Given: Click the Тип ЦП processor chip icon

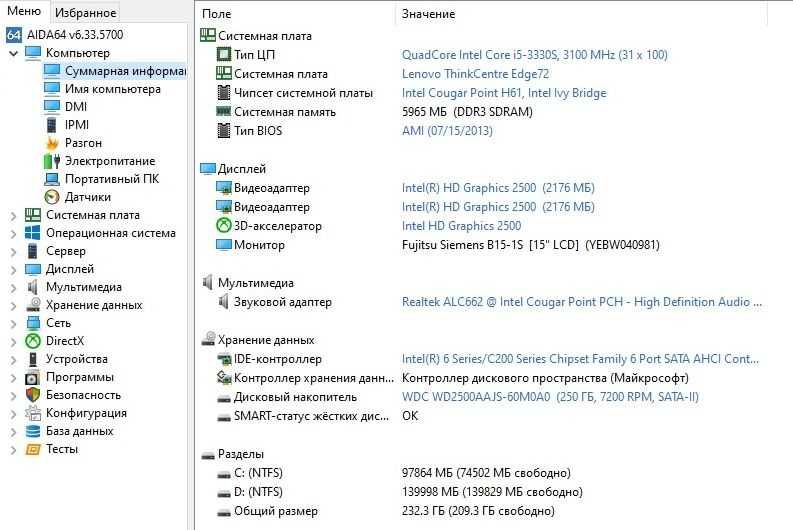Looking at the screenshot, I should (224, 54).
